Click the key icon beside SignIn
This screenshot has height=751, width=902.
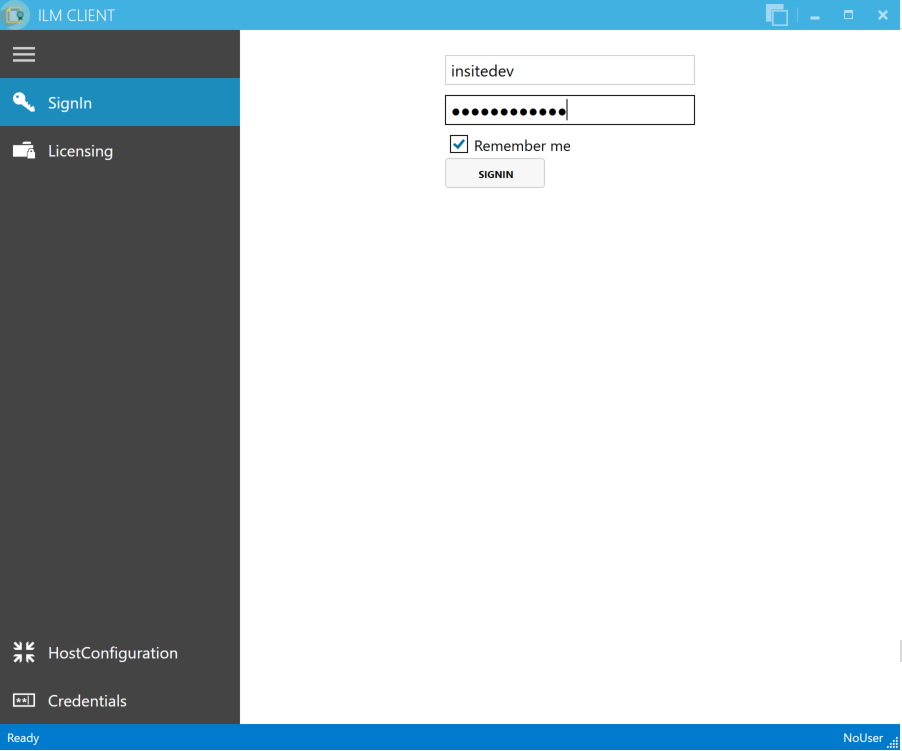click(24, 102)
